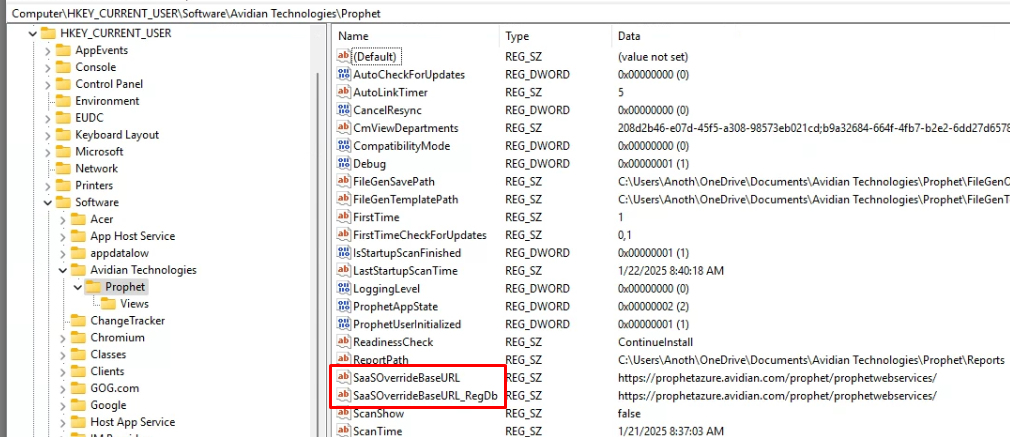Select the FirstTime value

click(376, 217)
